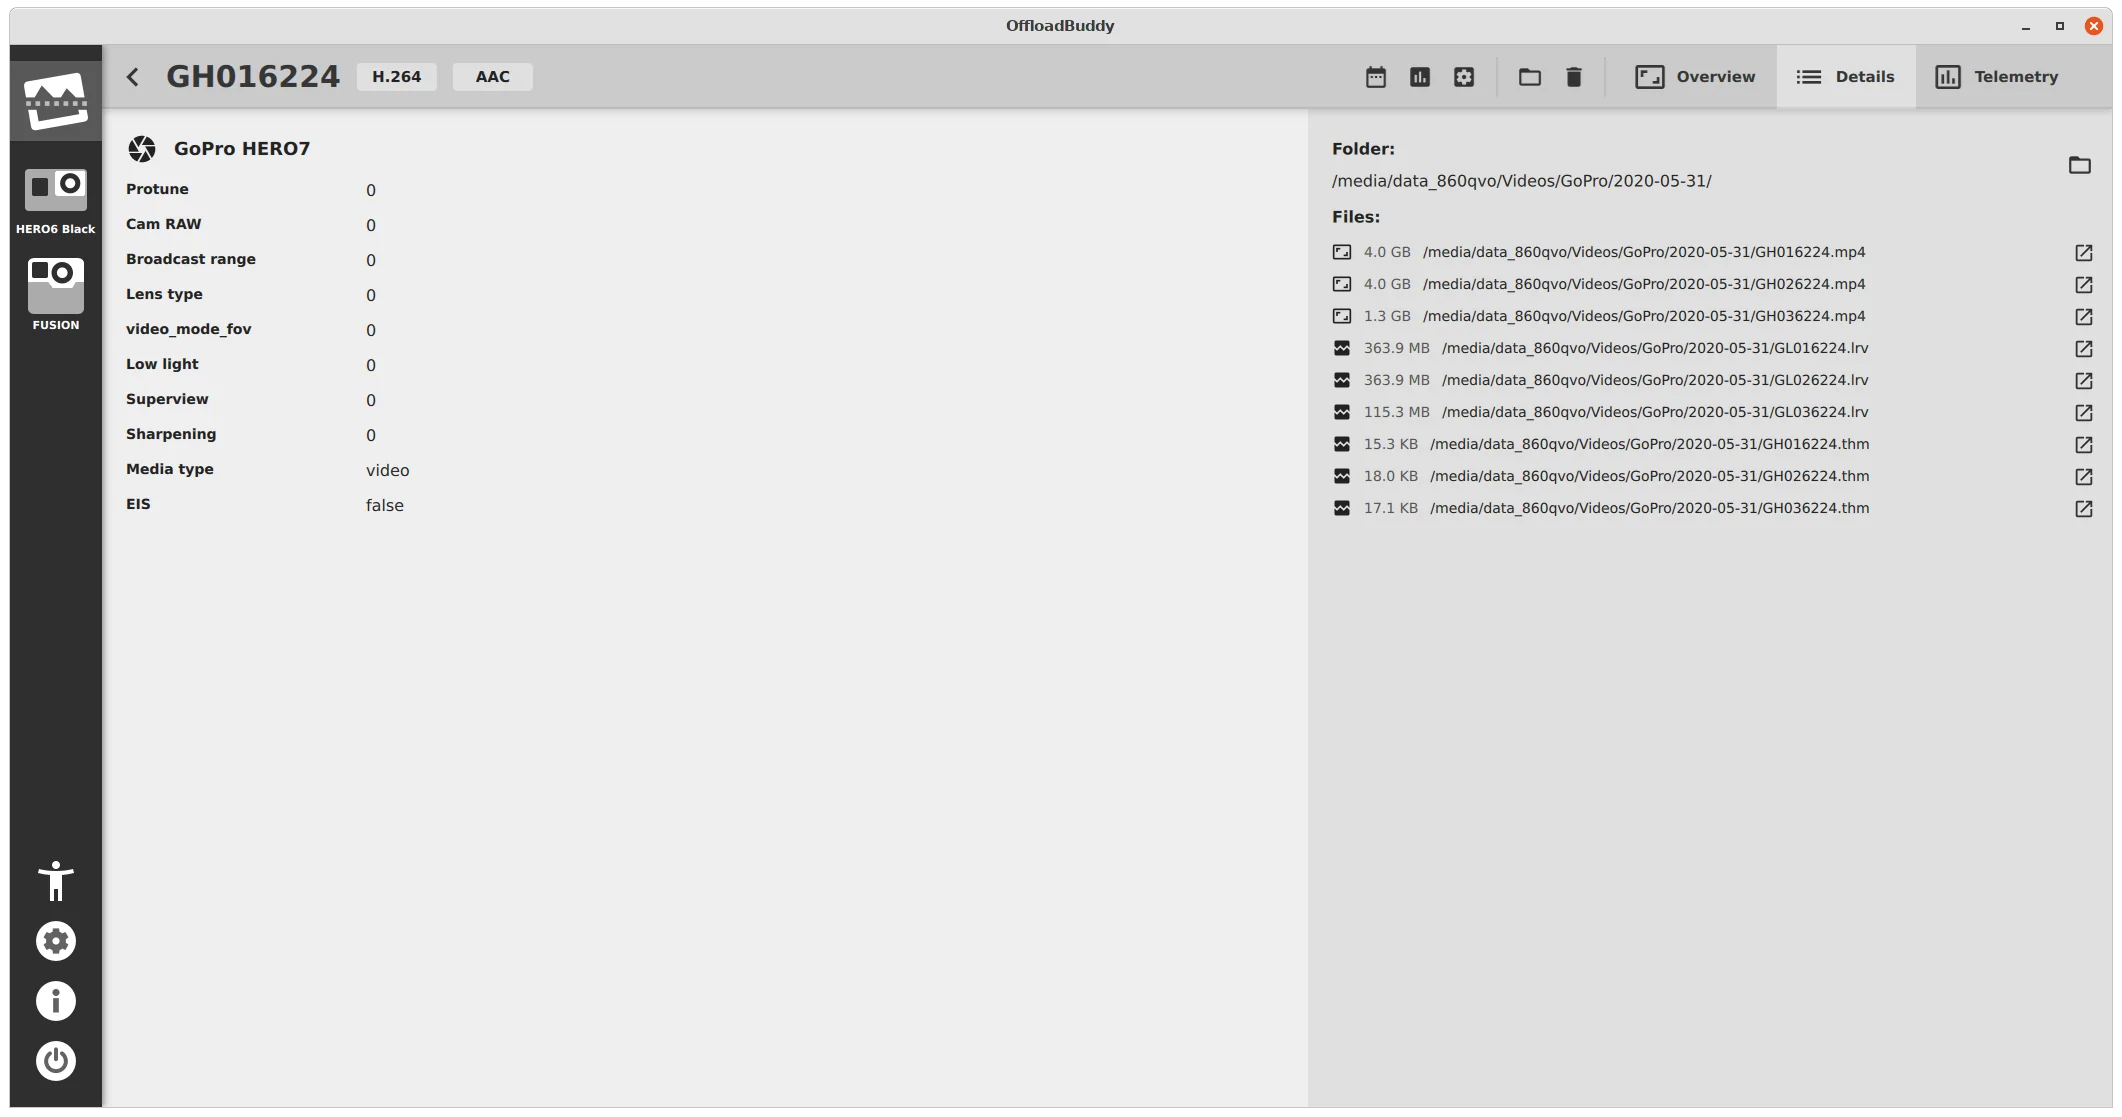Click the 15.3 KB file size
The width and height of the screenshot is (2122, 1117).
click(1391, 444)
